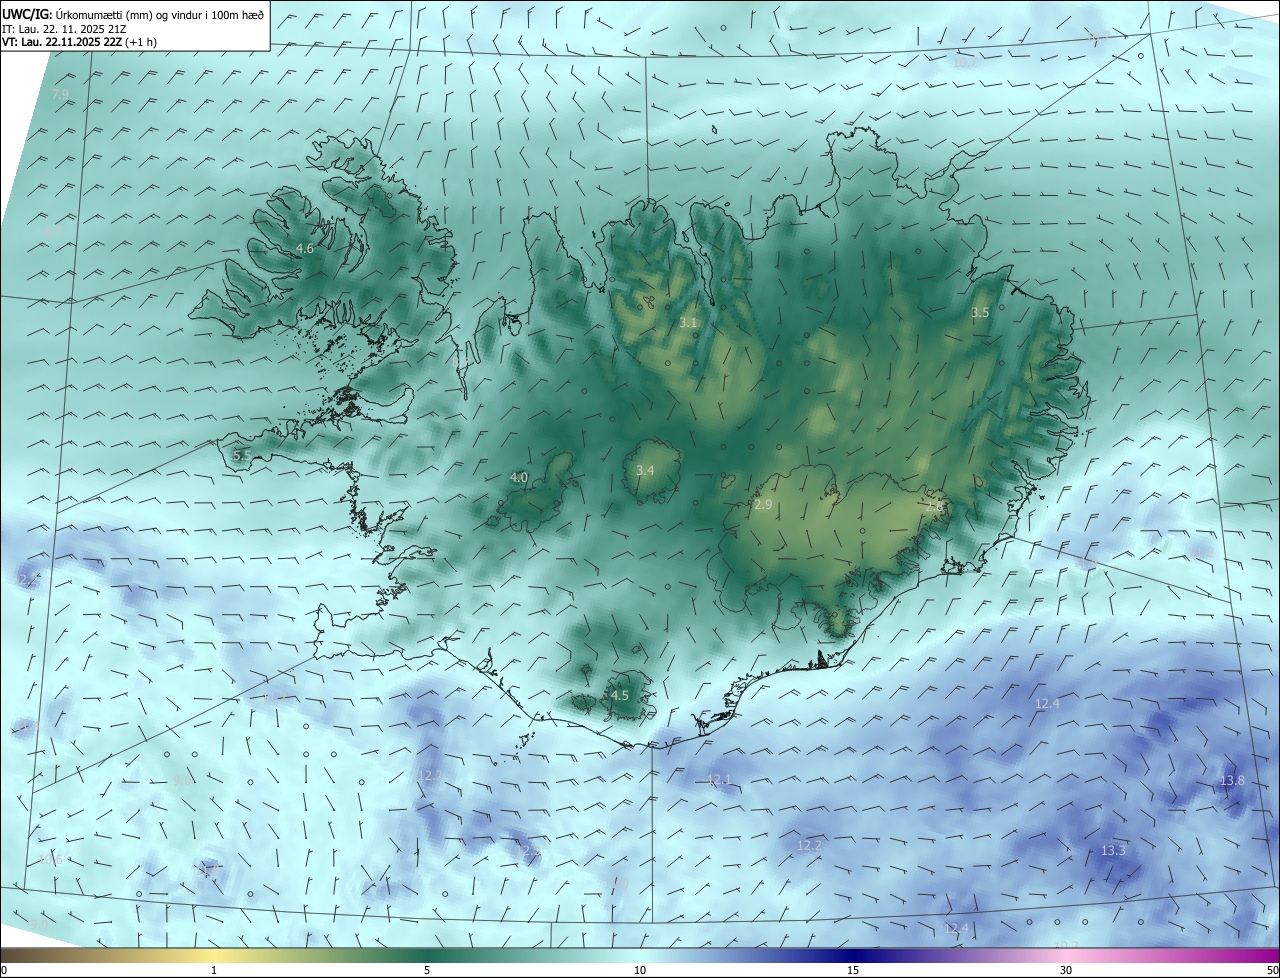Viewport: 1280px width, 978px height.
Task: Click the title 'Úrkomumætti (mm) og vindur í 100m hæð'
Action: pos(159,13)
